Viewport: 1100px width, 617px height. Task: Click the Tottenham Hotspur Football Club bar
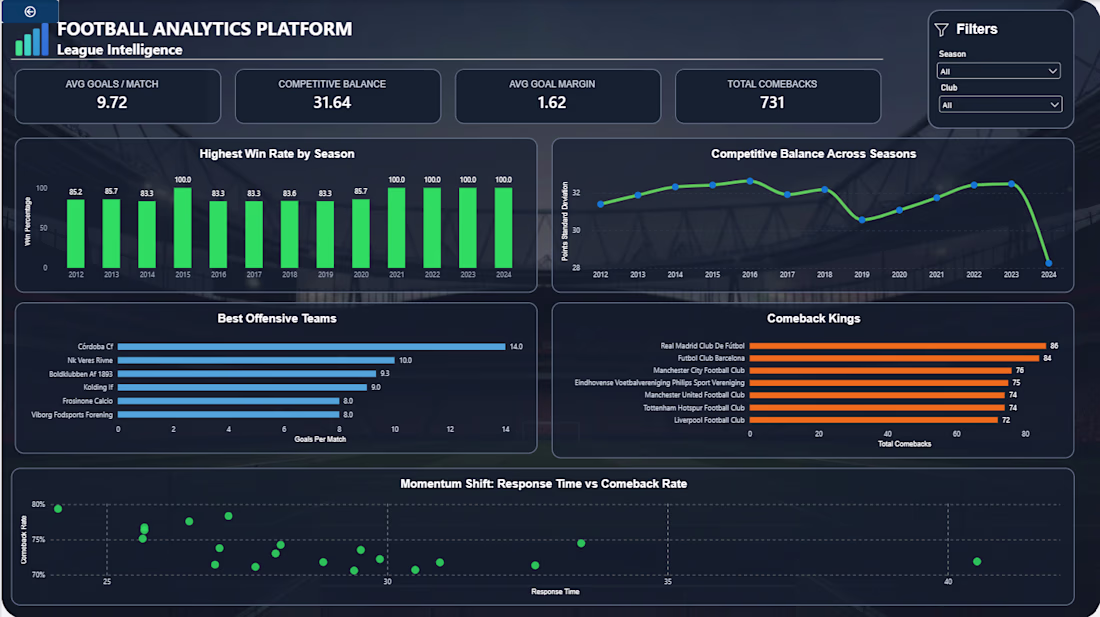point(877,407)
